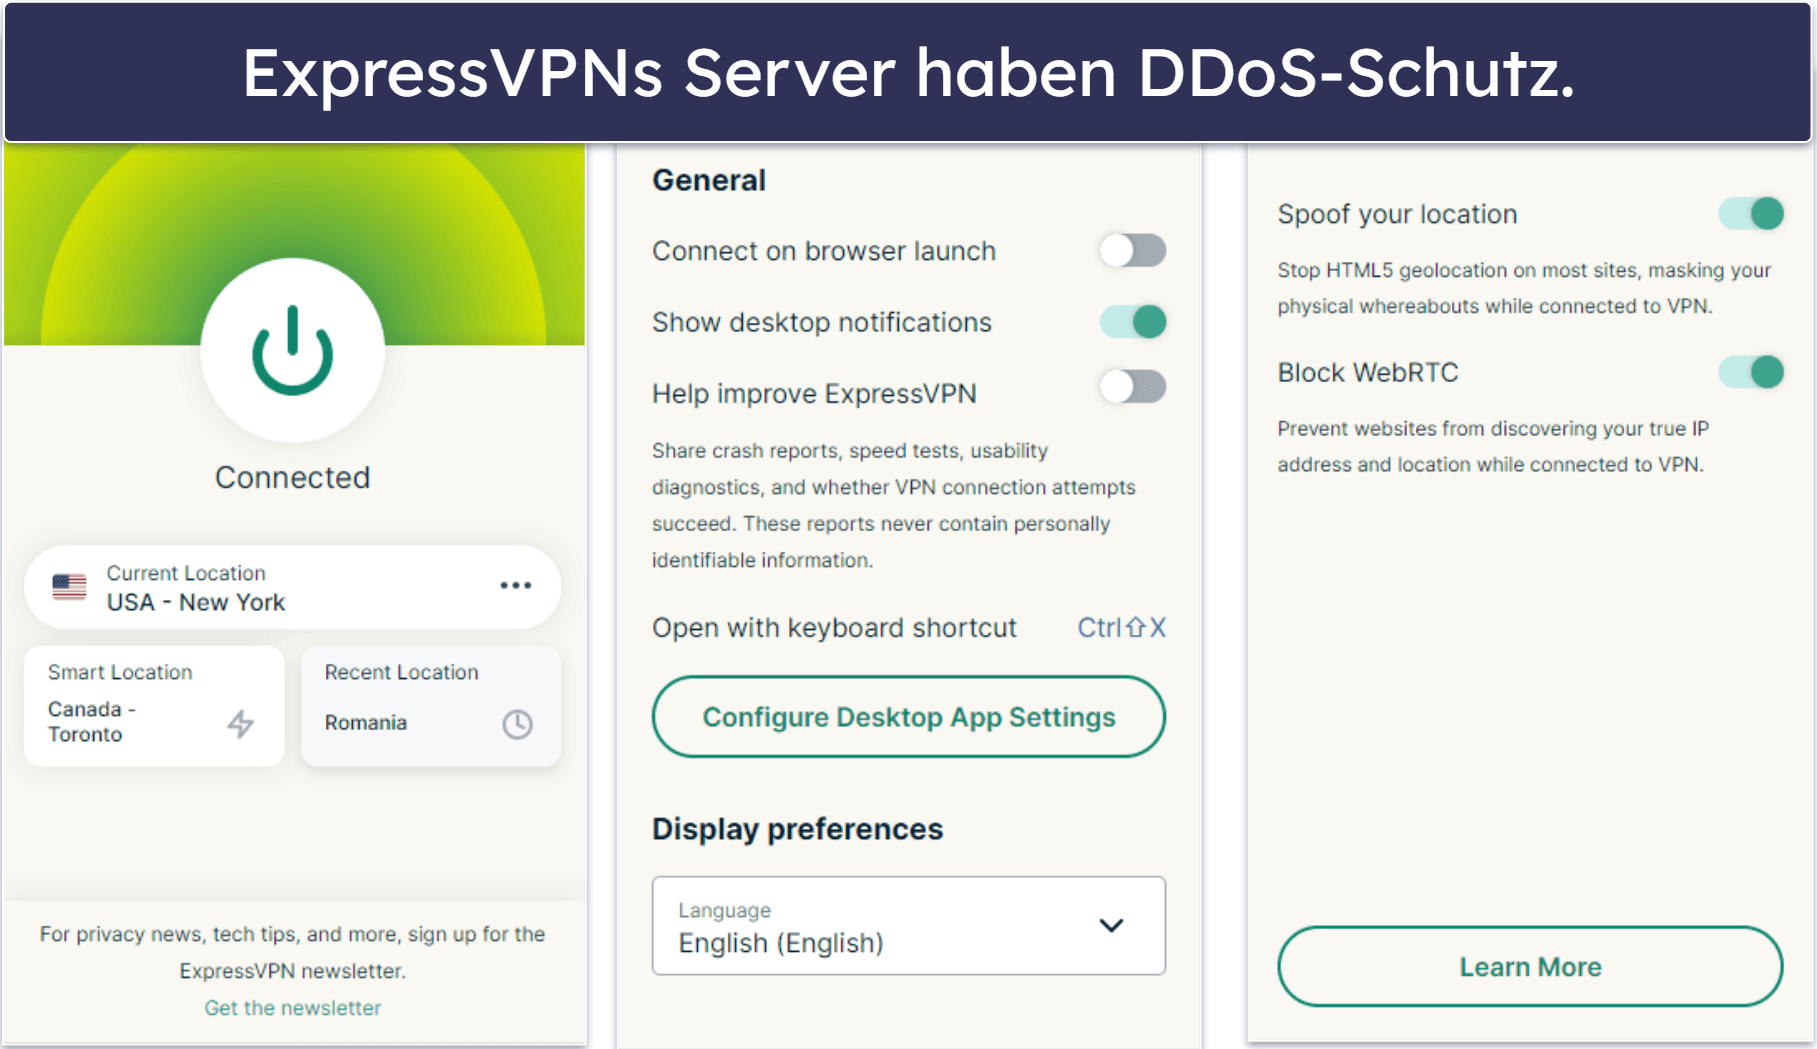Image resolution: width=1817 pixels, height=1049 pixels.
Task: Turn off Show desktop notifications
Action: [1133, 322]
